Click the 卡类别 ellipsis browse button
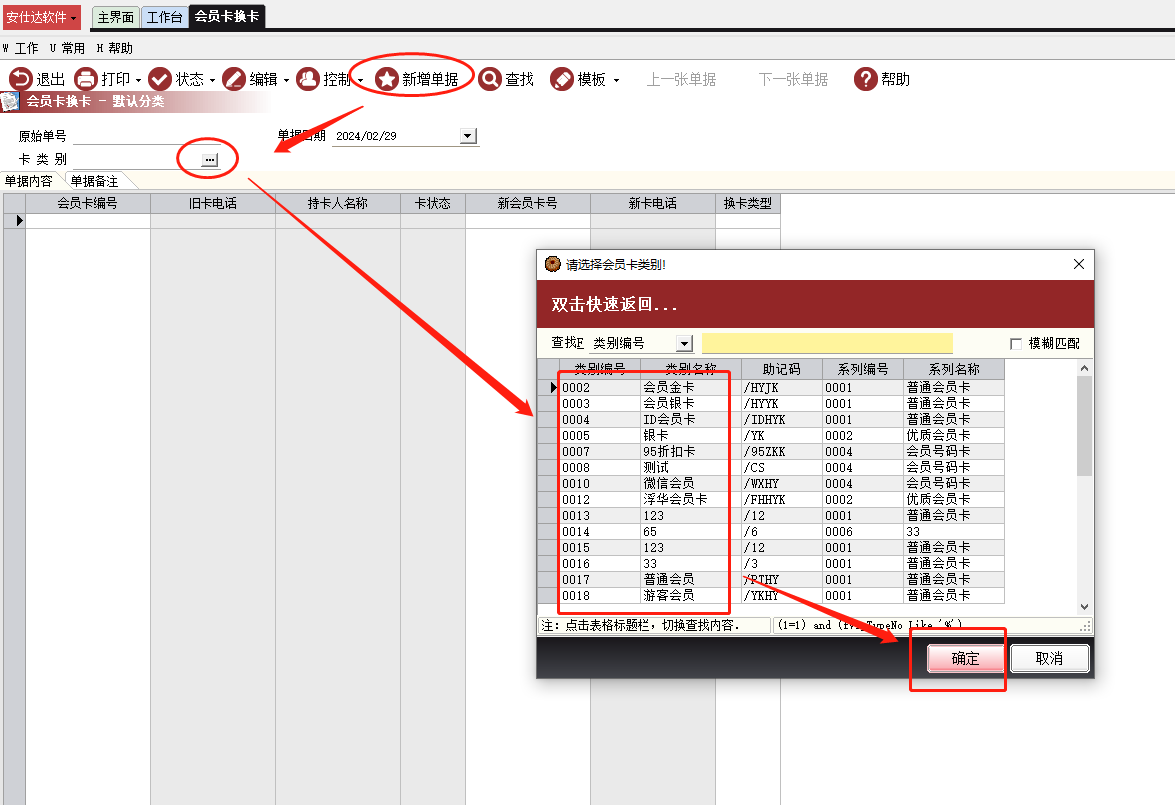Screen dimensions: 1175x805 click(210, 159)
